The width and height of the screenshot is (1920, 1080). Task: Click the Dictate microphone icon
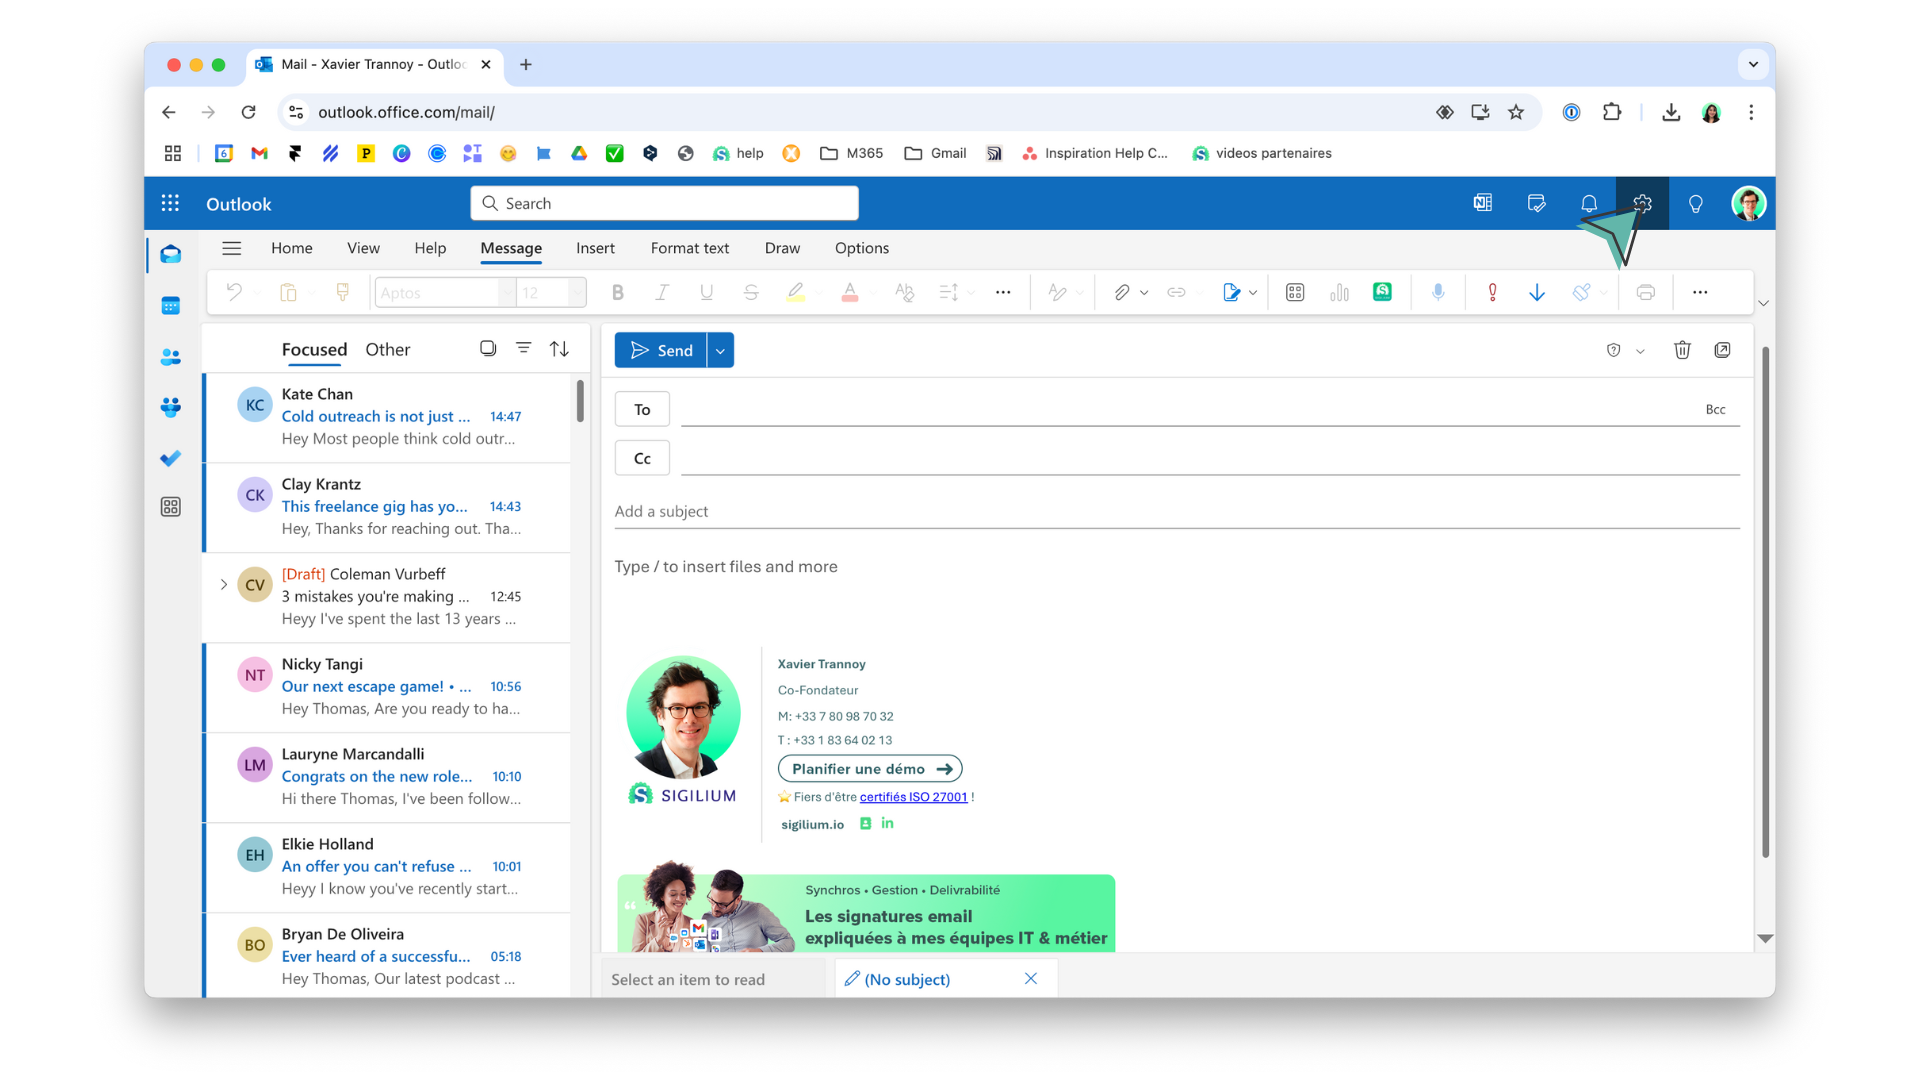point(1437,293)
